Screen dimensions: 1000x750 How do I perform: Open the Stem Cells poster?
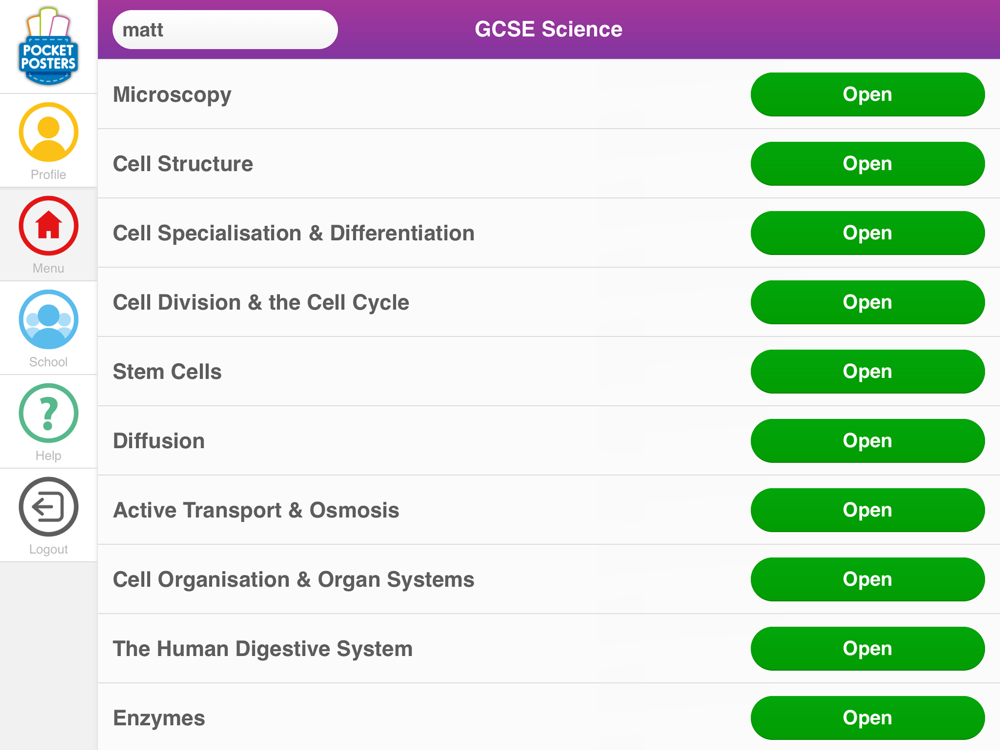pyautogui.click(x=867, y=372)
